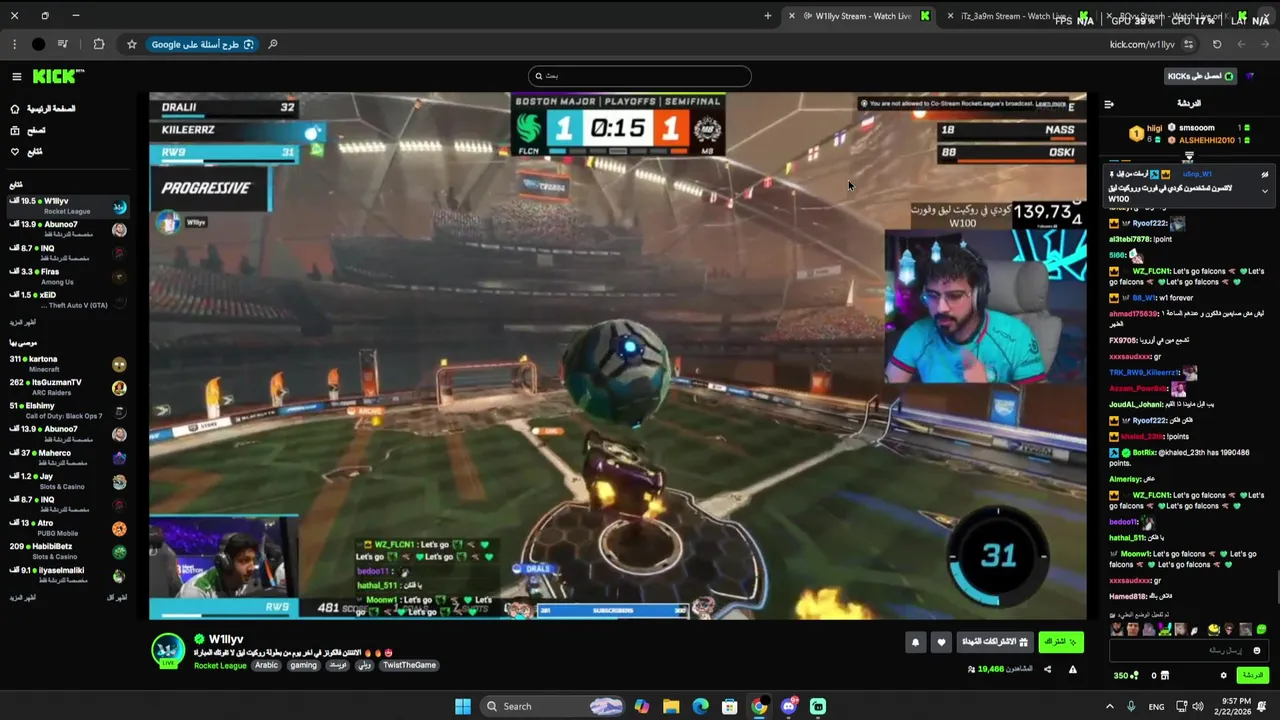Click the Get KICKs button
Image resolution: width=1280 pixels, height=720 pixels.
tap(1201, 76)
